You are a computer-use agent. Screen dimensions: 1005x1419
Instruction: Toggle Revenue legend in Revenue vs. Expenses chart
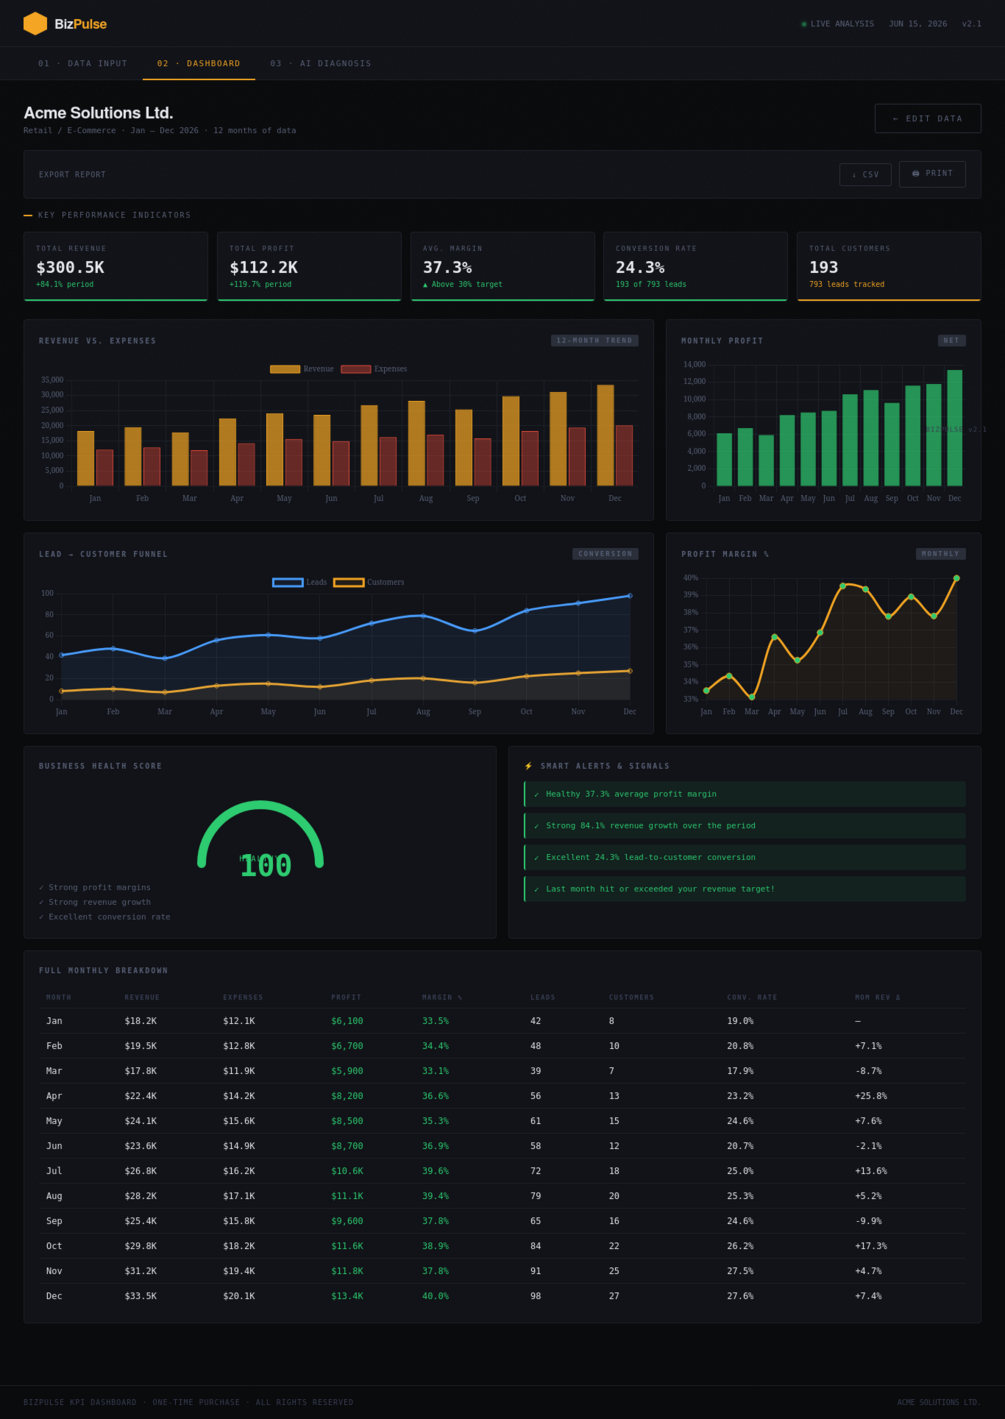click(x=302, y=369)
